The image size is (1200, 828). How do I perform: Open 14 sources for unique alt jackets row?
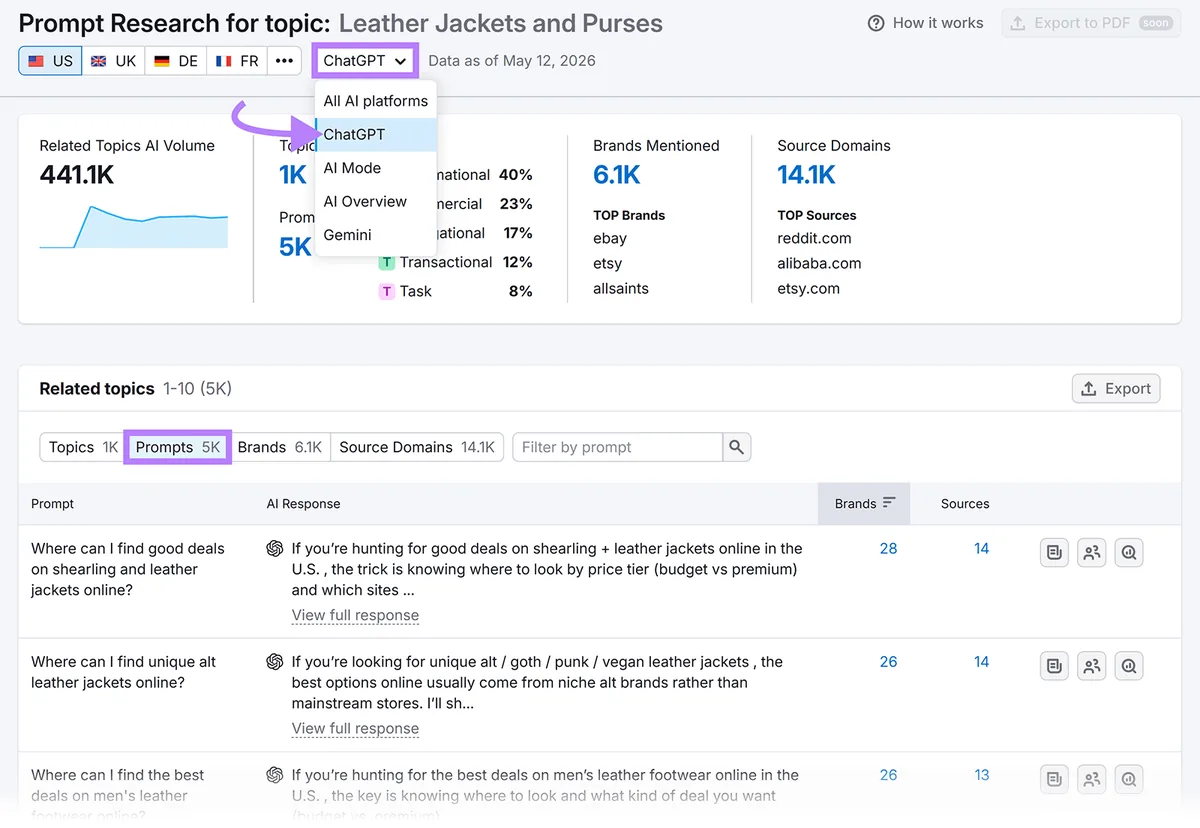pos(982,661)
